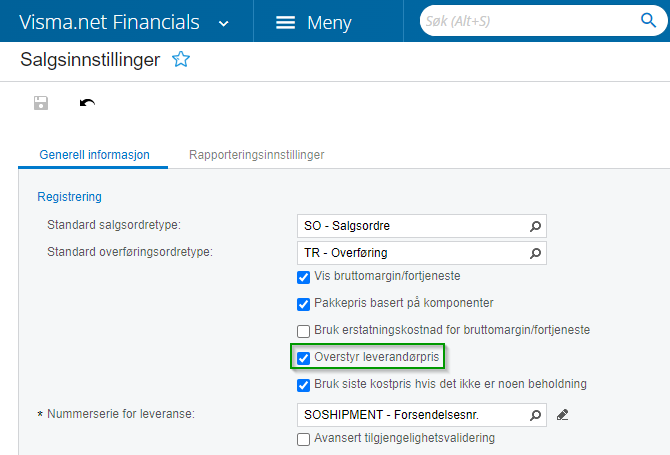Mark Salgsinnstillinger as favorite with star
670x455 pixels.
(181, 60)
